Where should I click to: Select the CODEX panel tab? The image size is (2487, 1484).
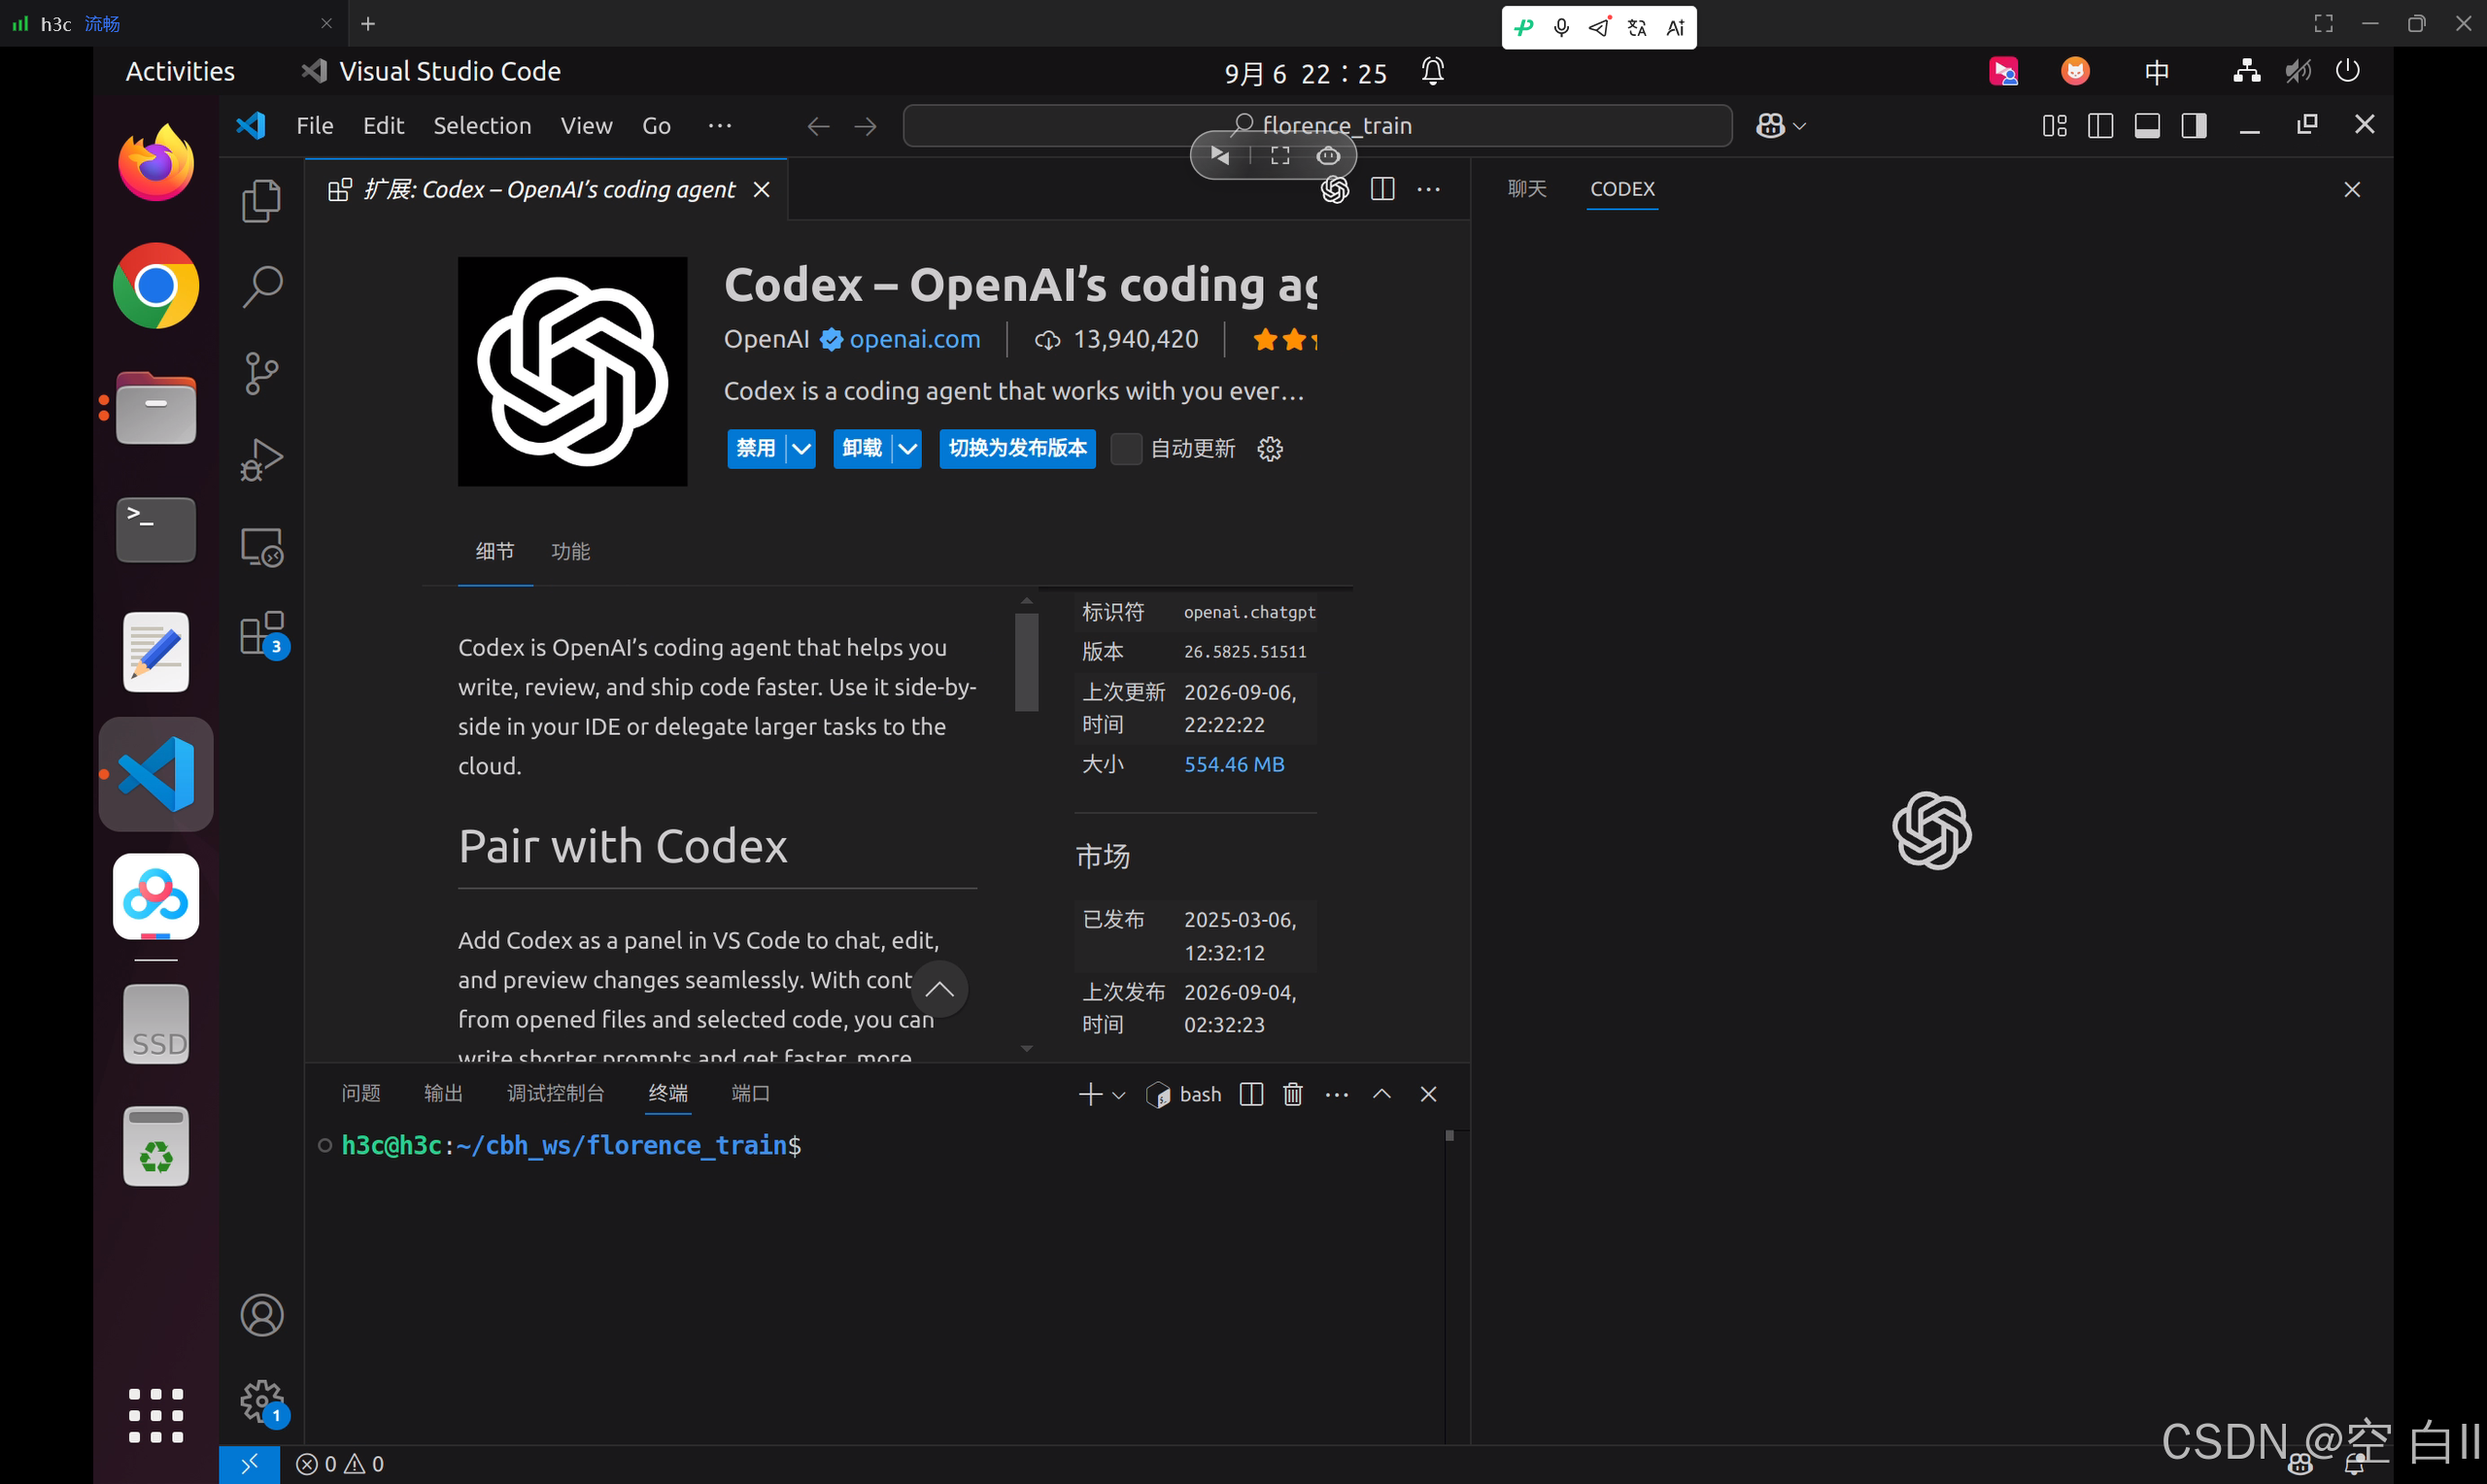(1622, 189)
